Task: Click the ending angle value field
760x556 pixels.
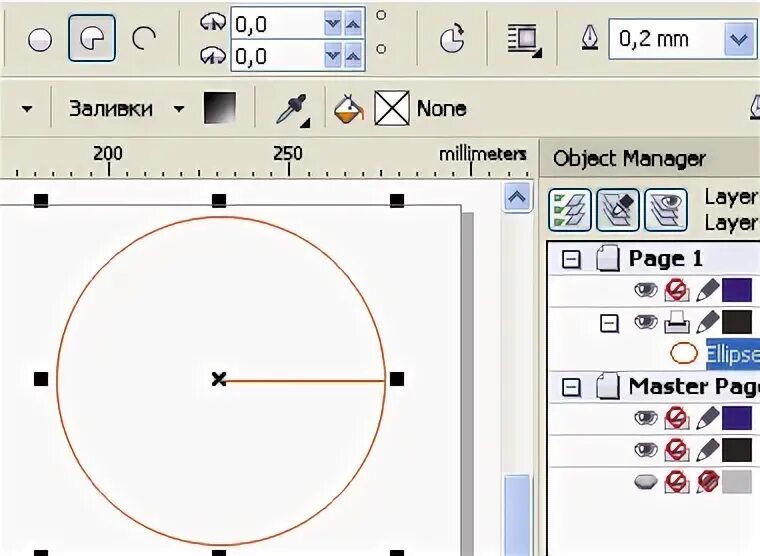Action: pos(277,56)
